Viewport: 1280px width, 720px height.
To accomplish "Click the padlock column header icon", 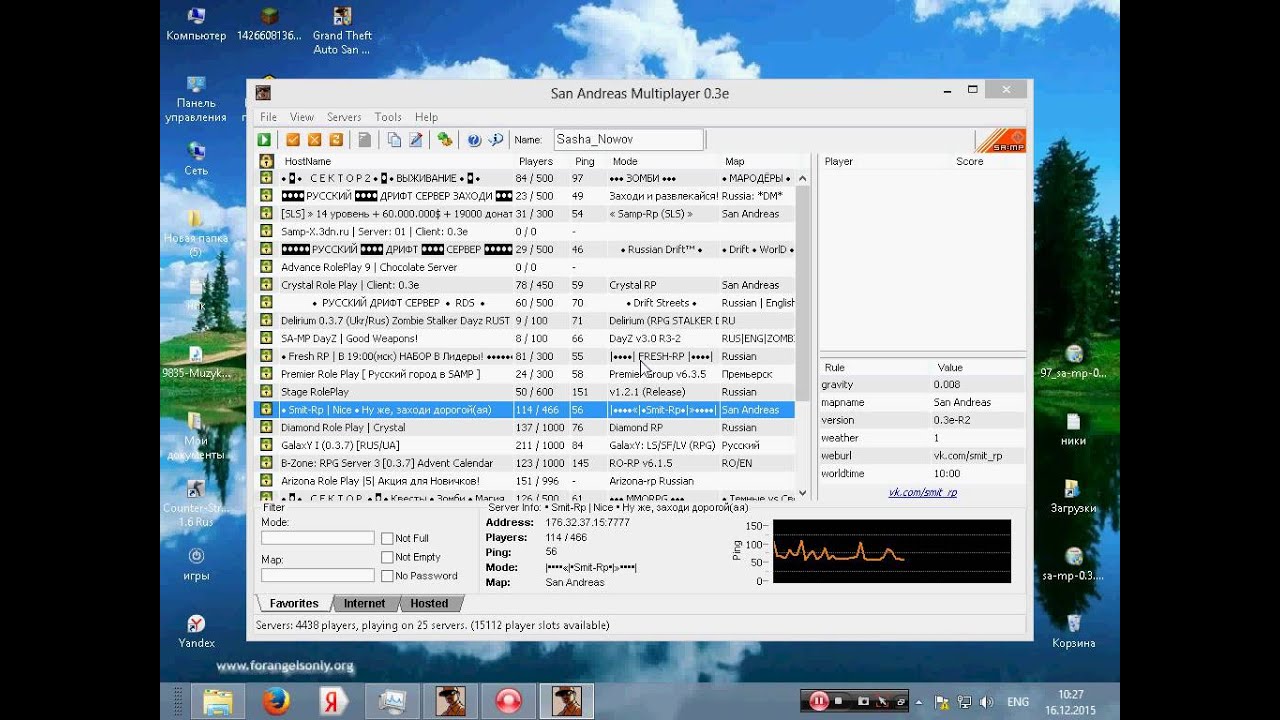I will click(266, 161).
